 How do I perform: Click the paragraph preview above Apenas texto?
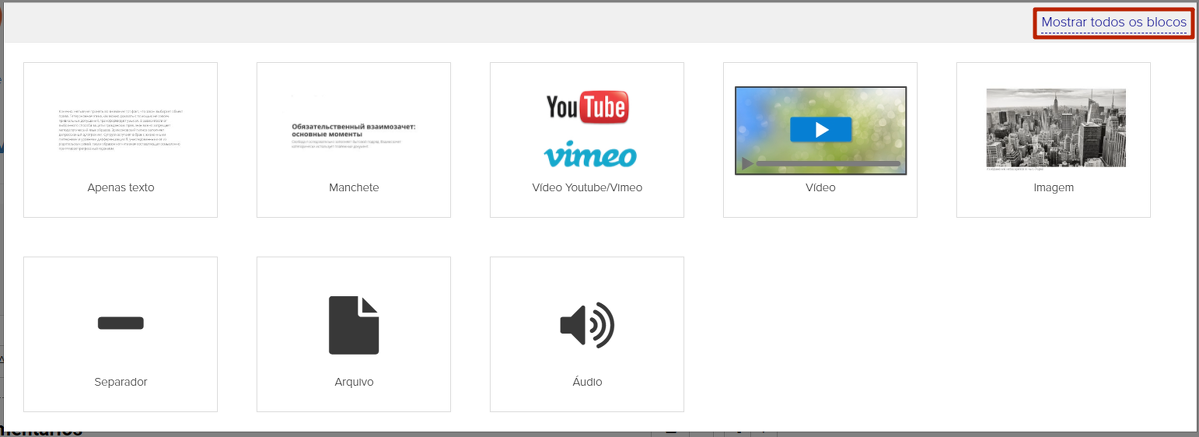tap(120, 129)
